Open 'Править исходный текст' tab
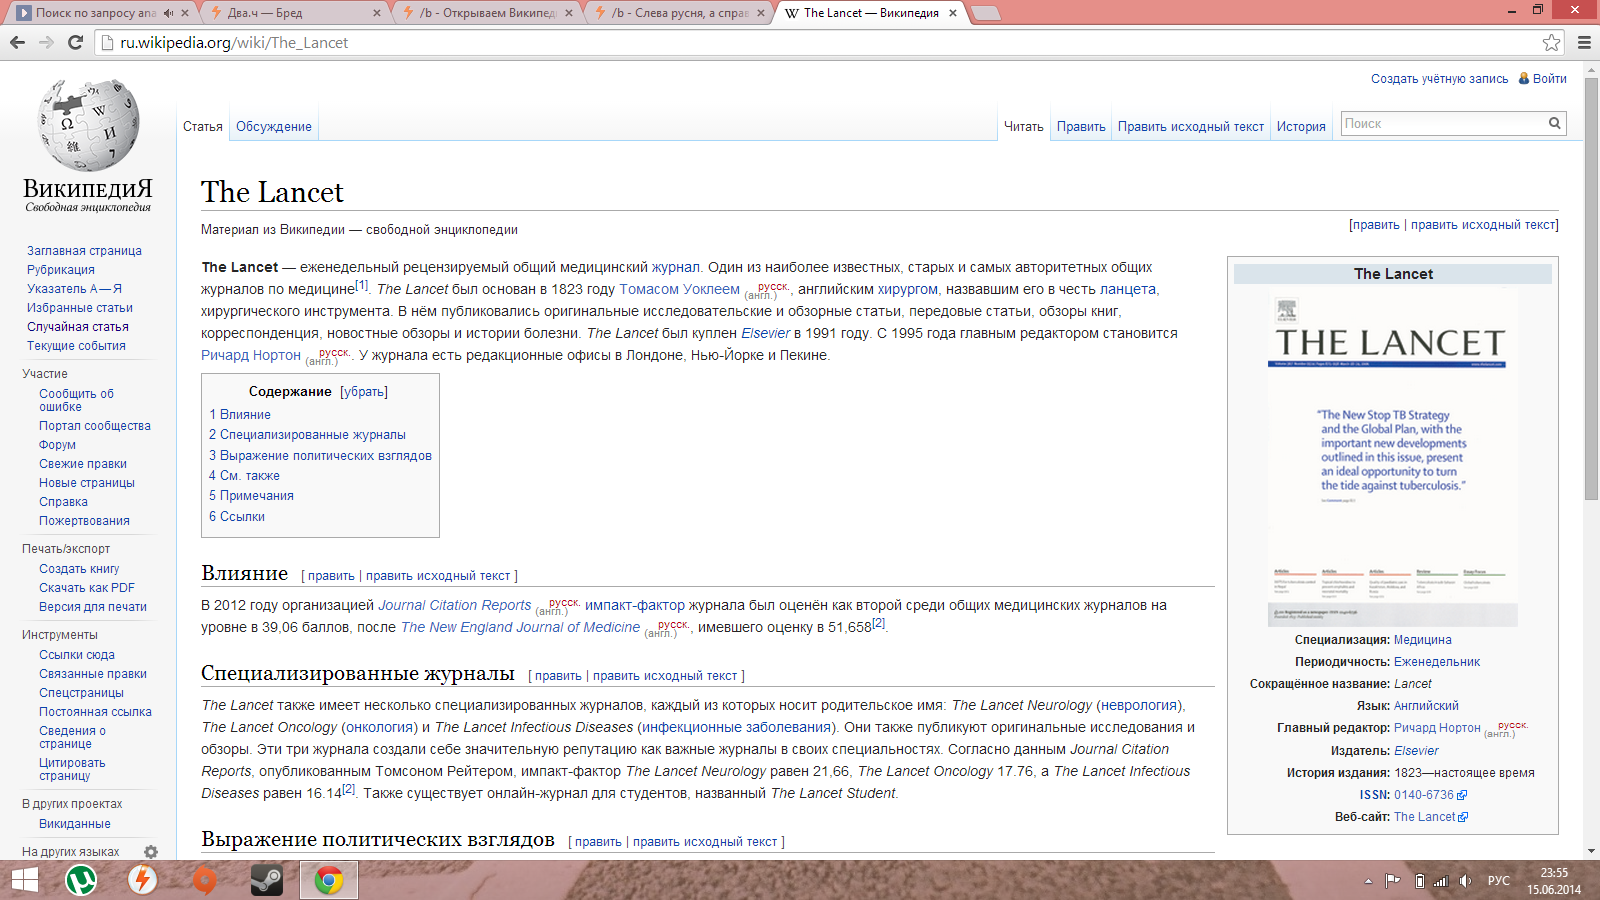This screenshot has height=900, width=1600. pyautogui.click(x=1191, y=127)
